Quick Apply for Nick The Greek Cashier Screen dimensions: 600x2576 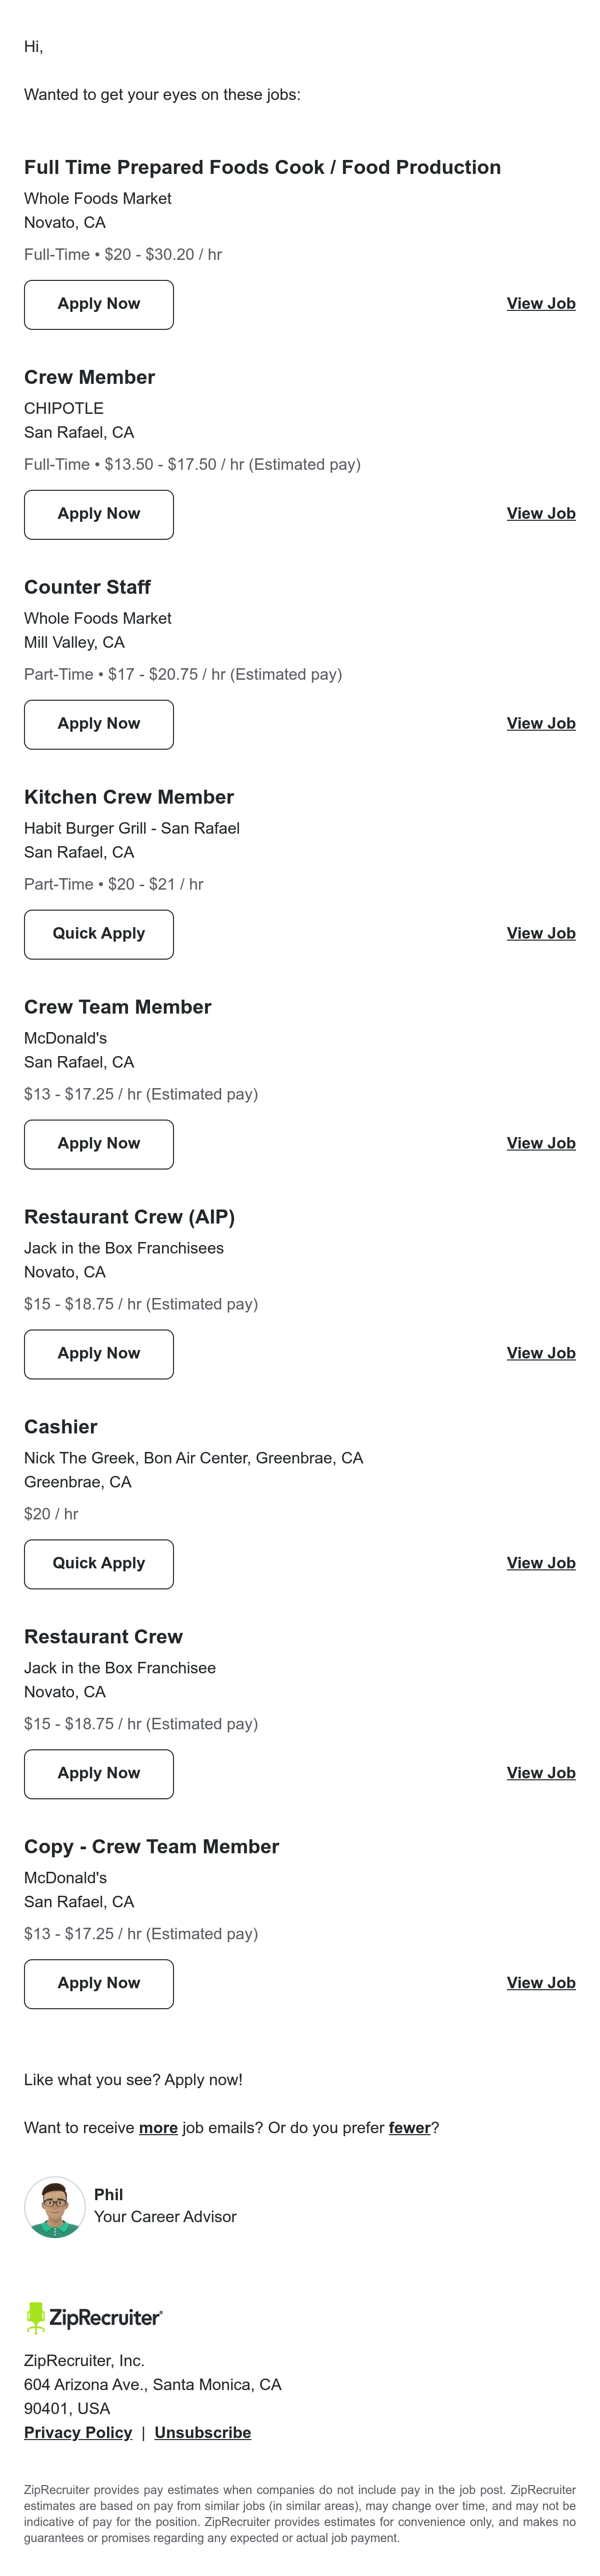[x=99, y=1564]
